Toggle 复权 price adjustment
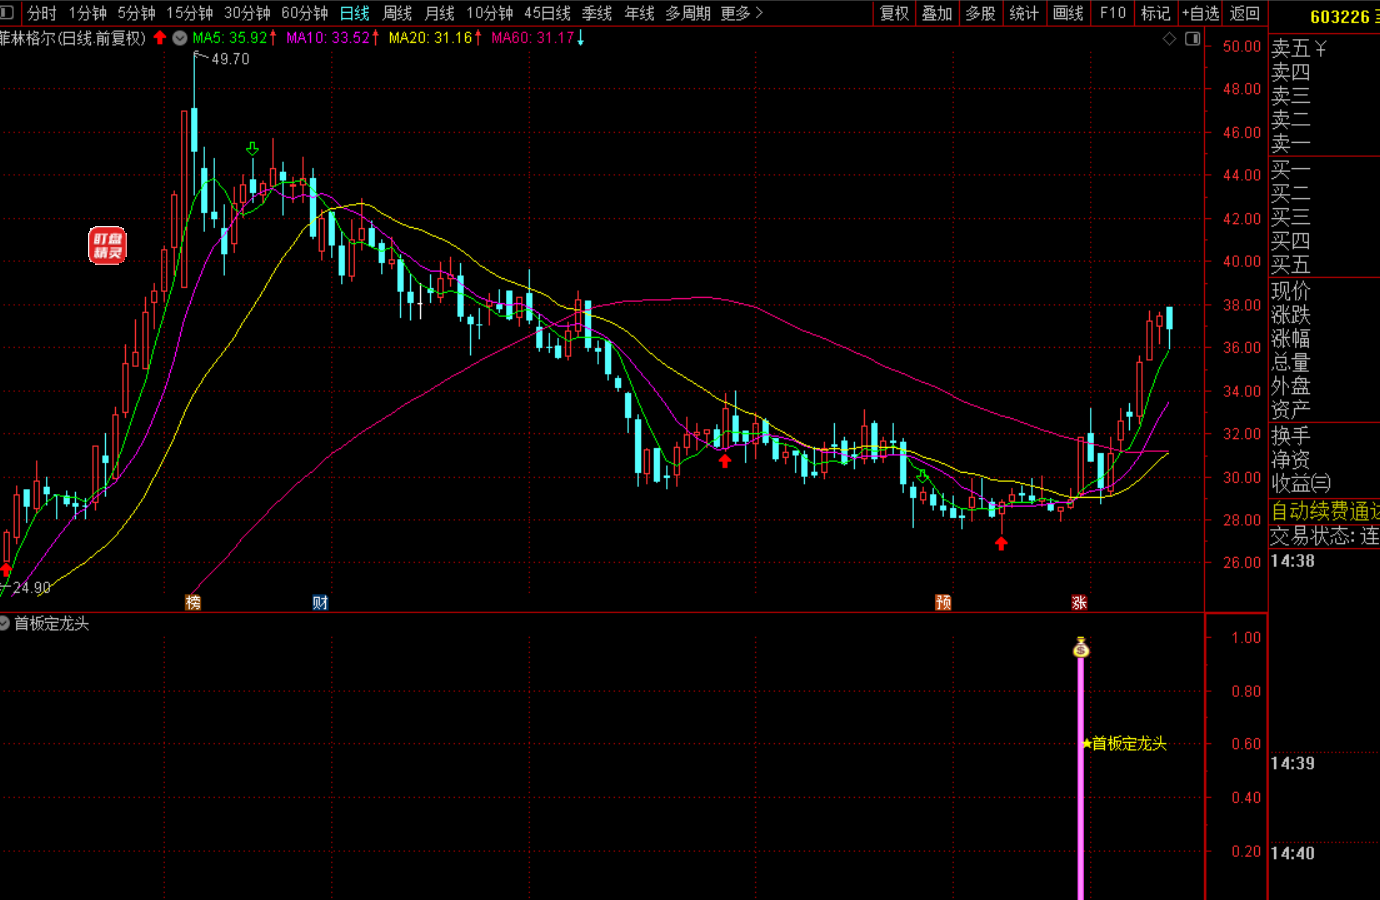Viewport: 1380px width, 900px height. coord(894,13)
